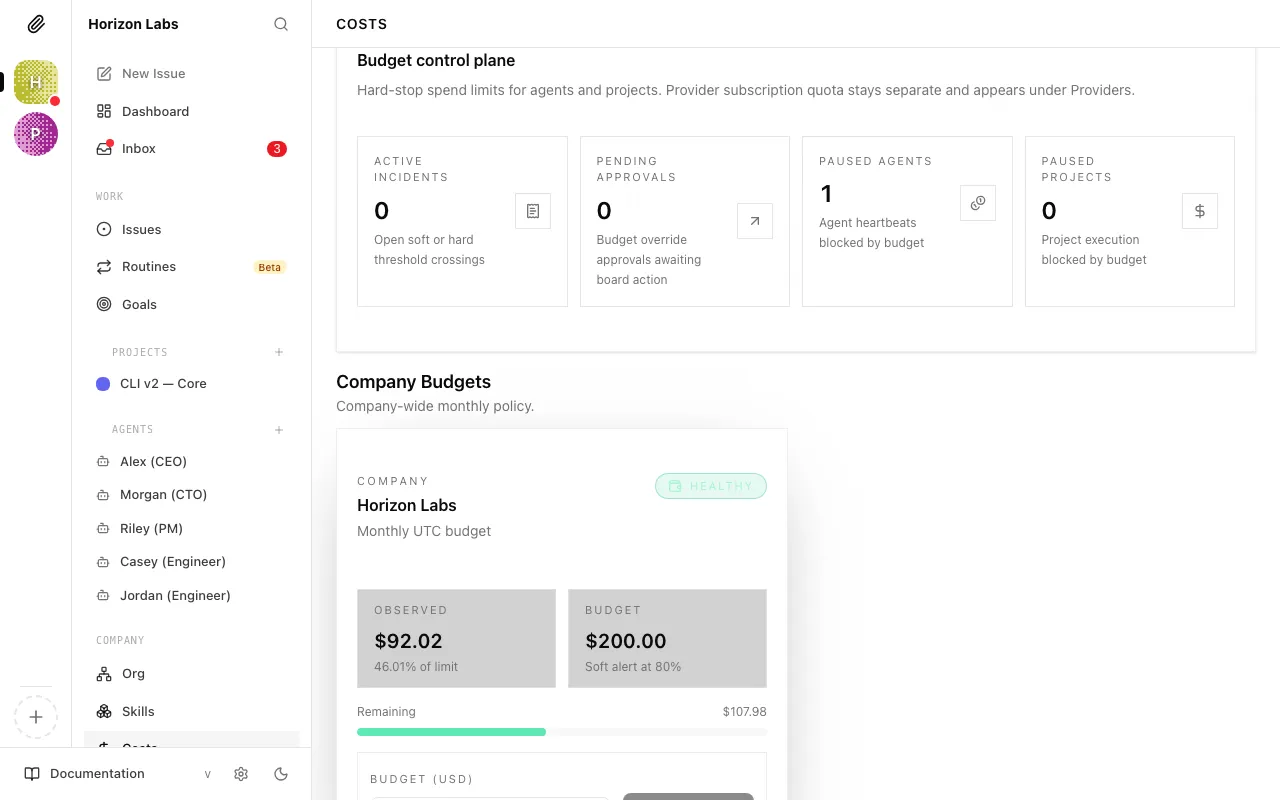Viewport: 1280px width, 800px height.
Task: Create a New Issue
Action: (x=191, y=74)
